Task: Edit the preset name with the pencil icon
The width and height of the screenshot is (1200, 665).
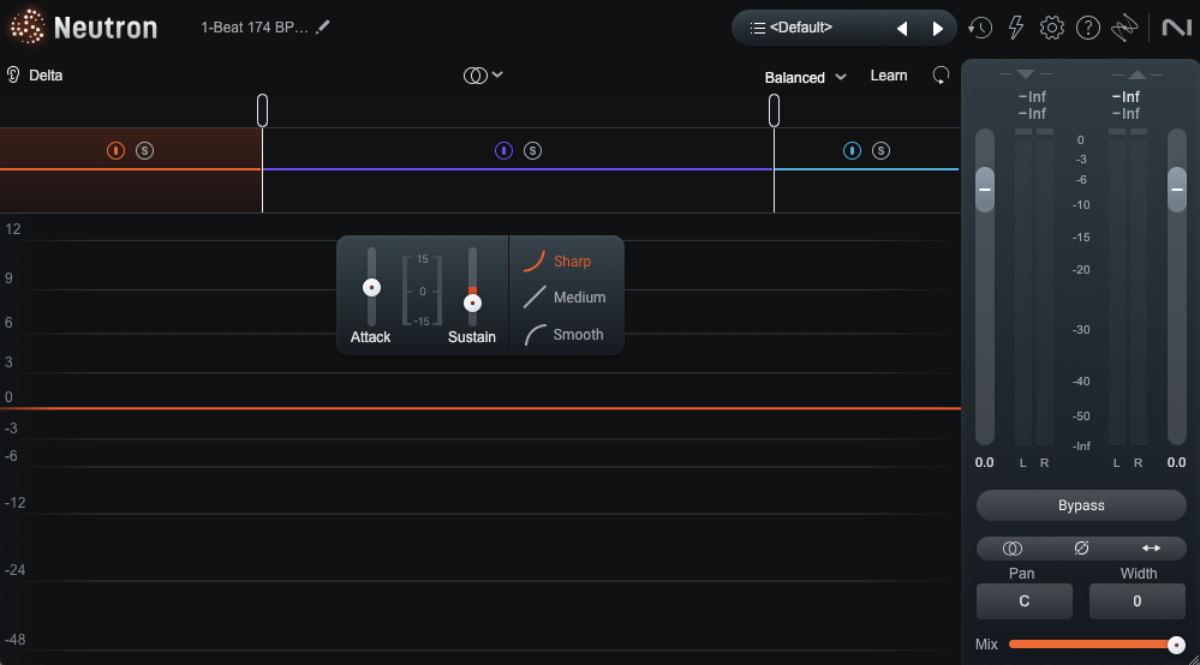Action: (322, 28)
